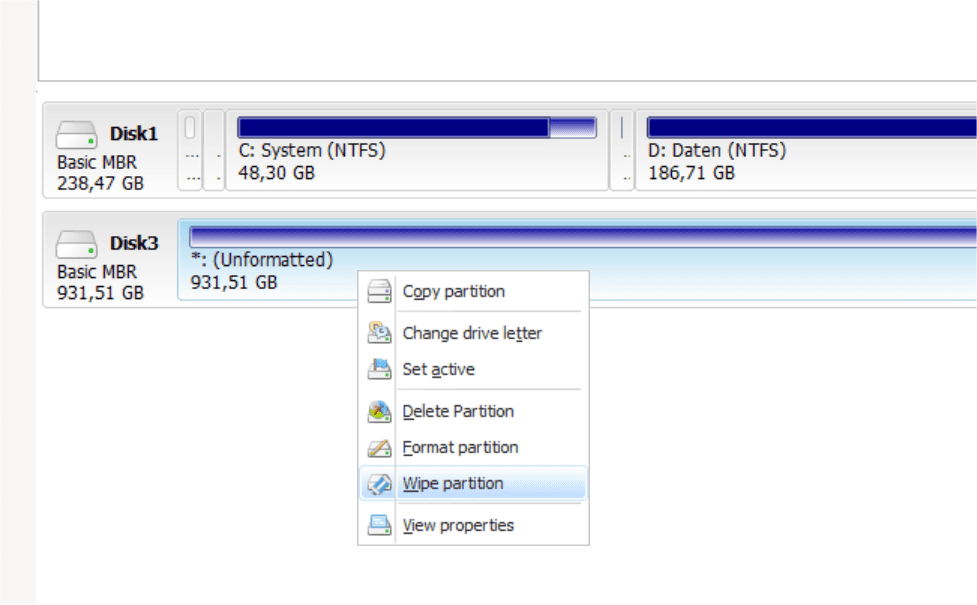Click the Disk3 label text
The height and width of the screenshot is (605, 977).
click(x=134, y=244)
